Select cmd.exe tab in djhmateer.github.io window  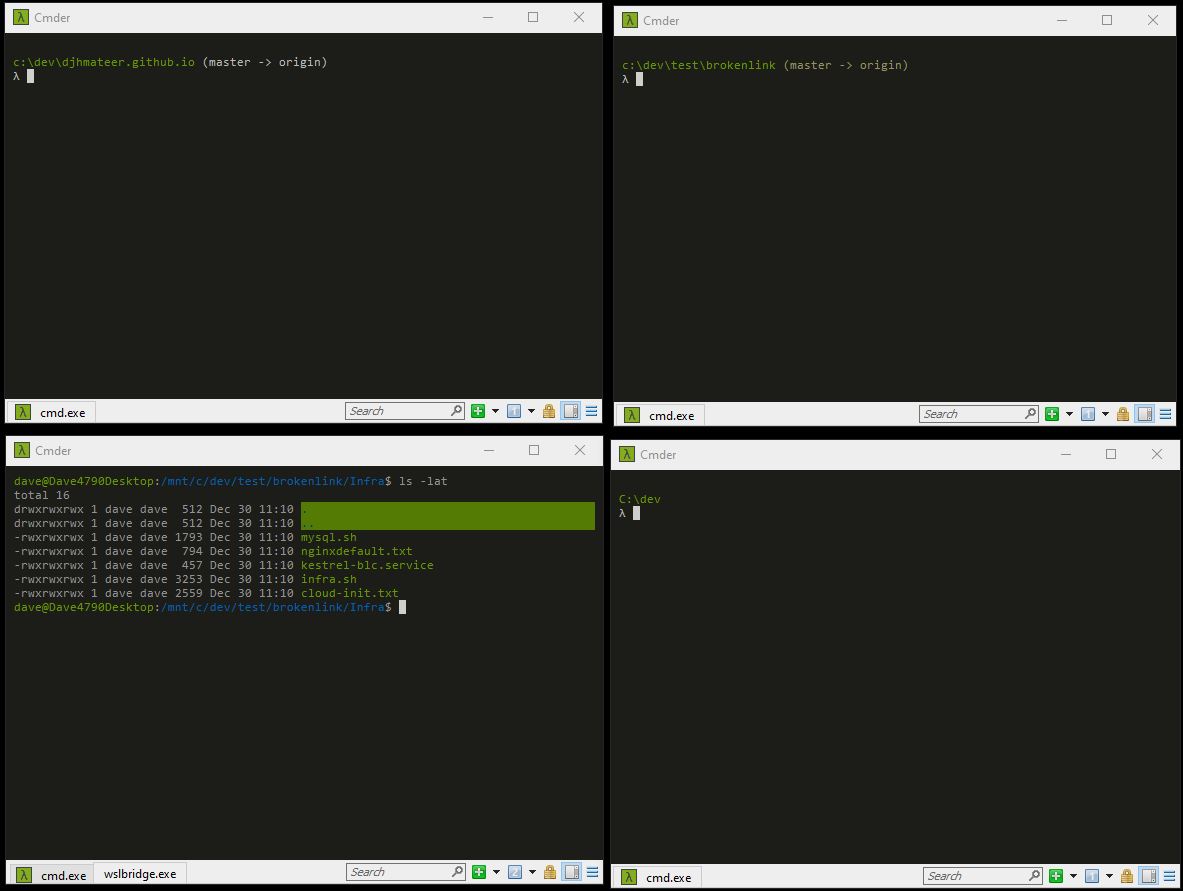pos(51,412)
